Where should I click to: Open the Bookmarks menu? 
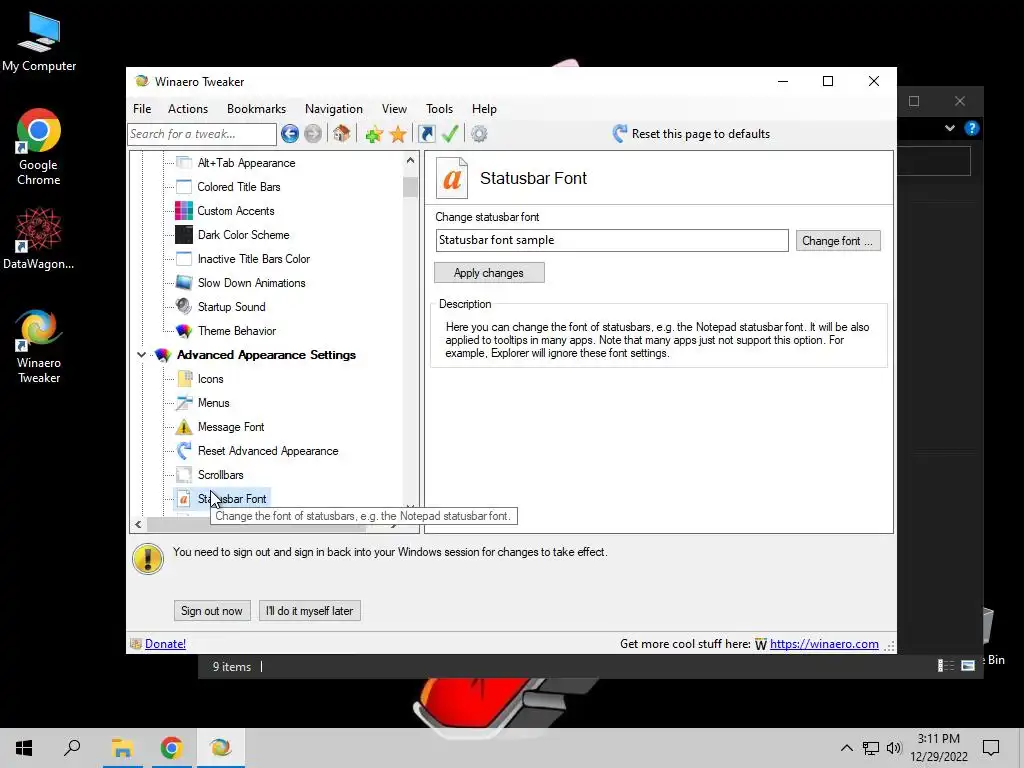(256, 109)
